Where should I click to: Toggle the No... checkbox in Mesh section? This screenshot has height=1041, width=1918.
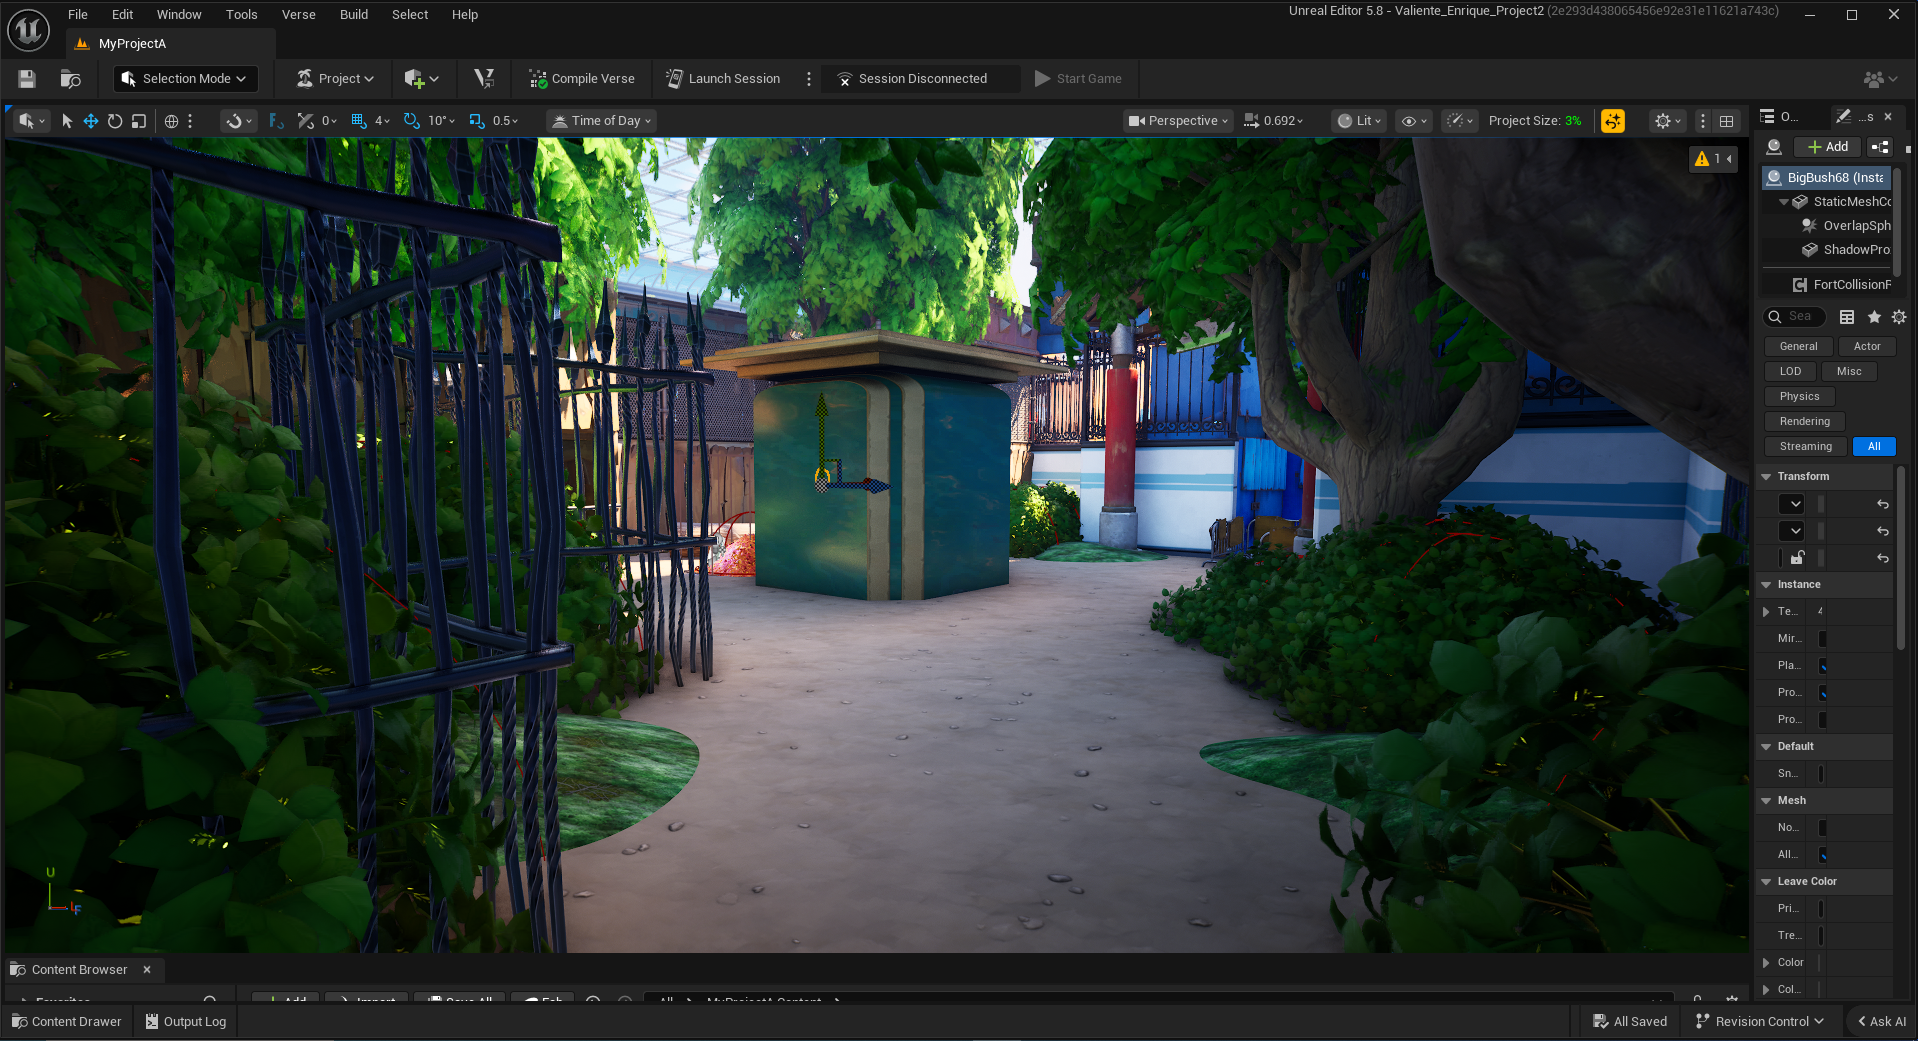click(1822, 828)
